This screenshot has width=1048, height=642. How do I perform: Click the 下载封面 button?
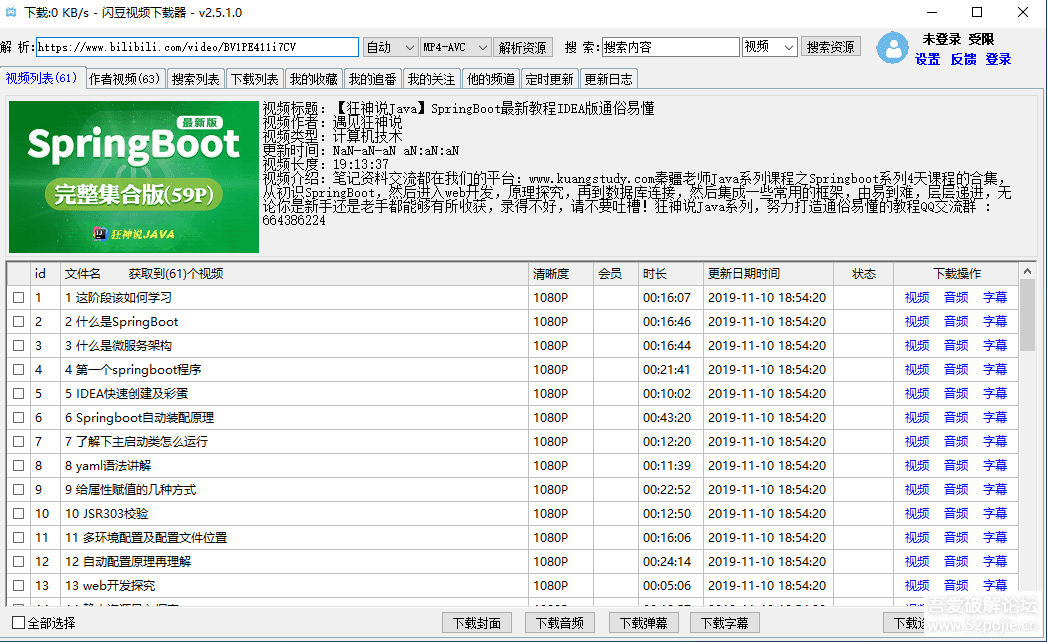[x=476, y=623]
